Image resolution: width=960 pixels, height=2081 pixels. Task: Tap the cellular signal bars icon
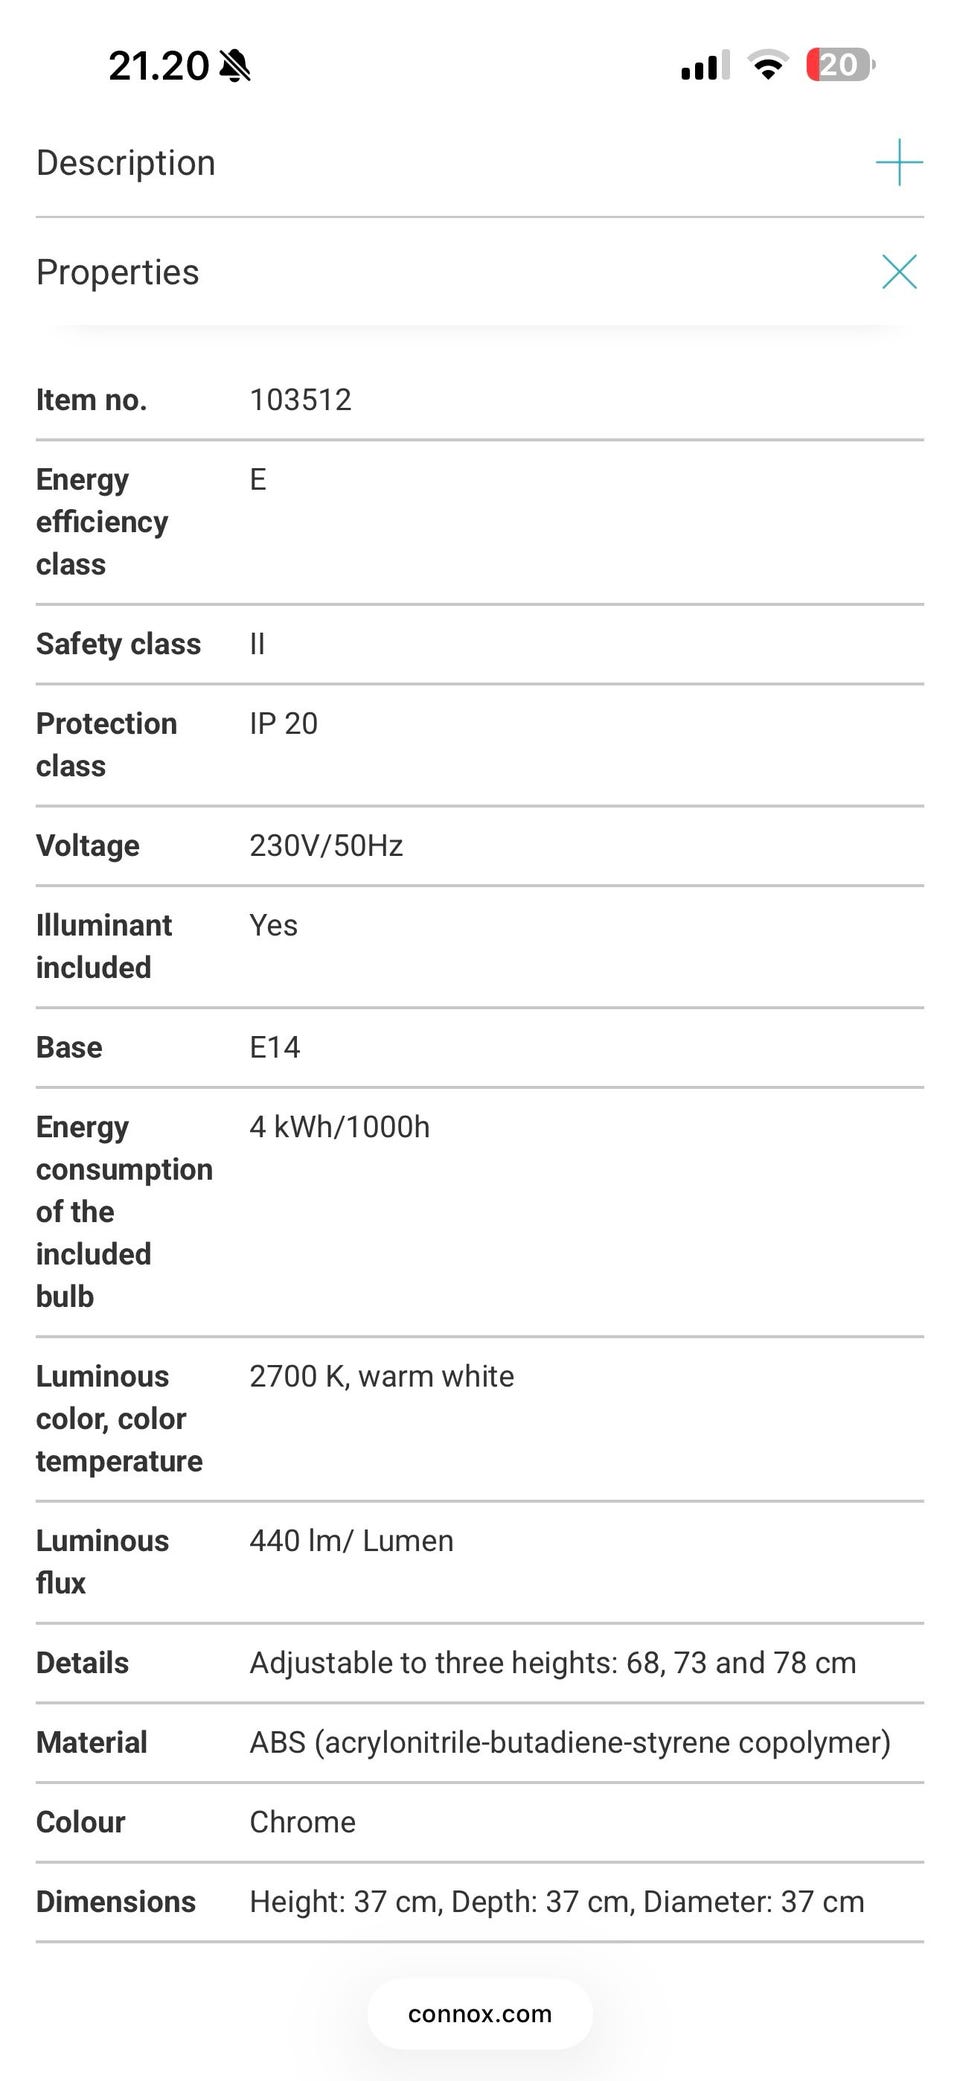(704, 66)
